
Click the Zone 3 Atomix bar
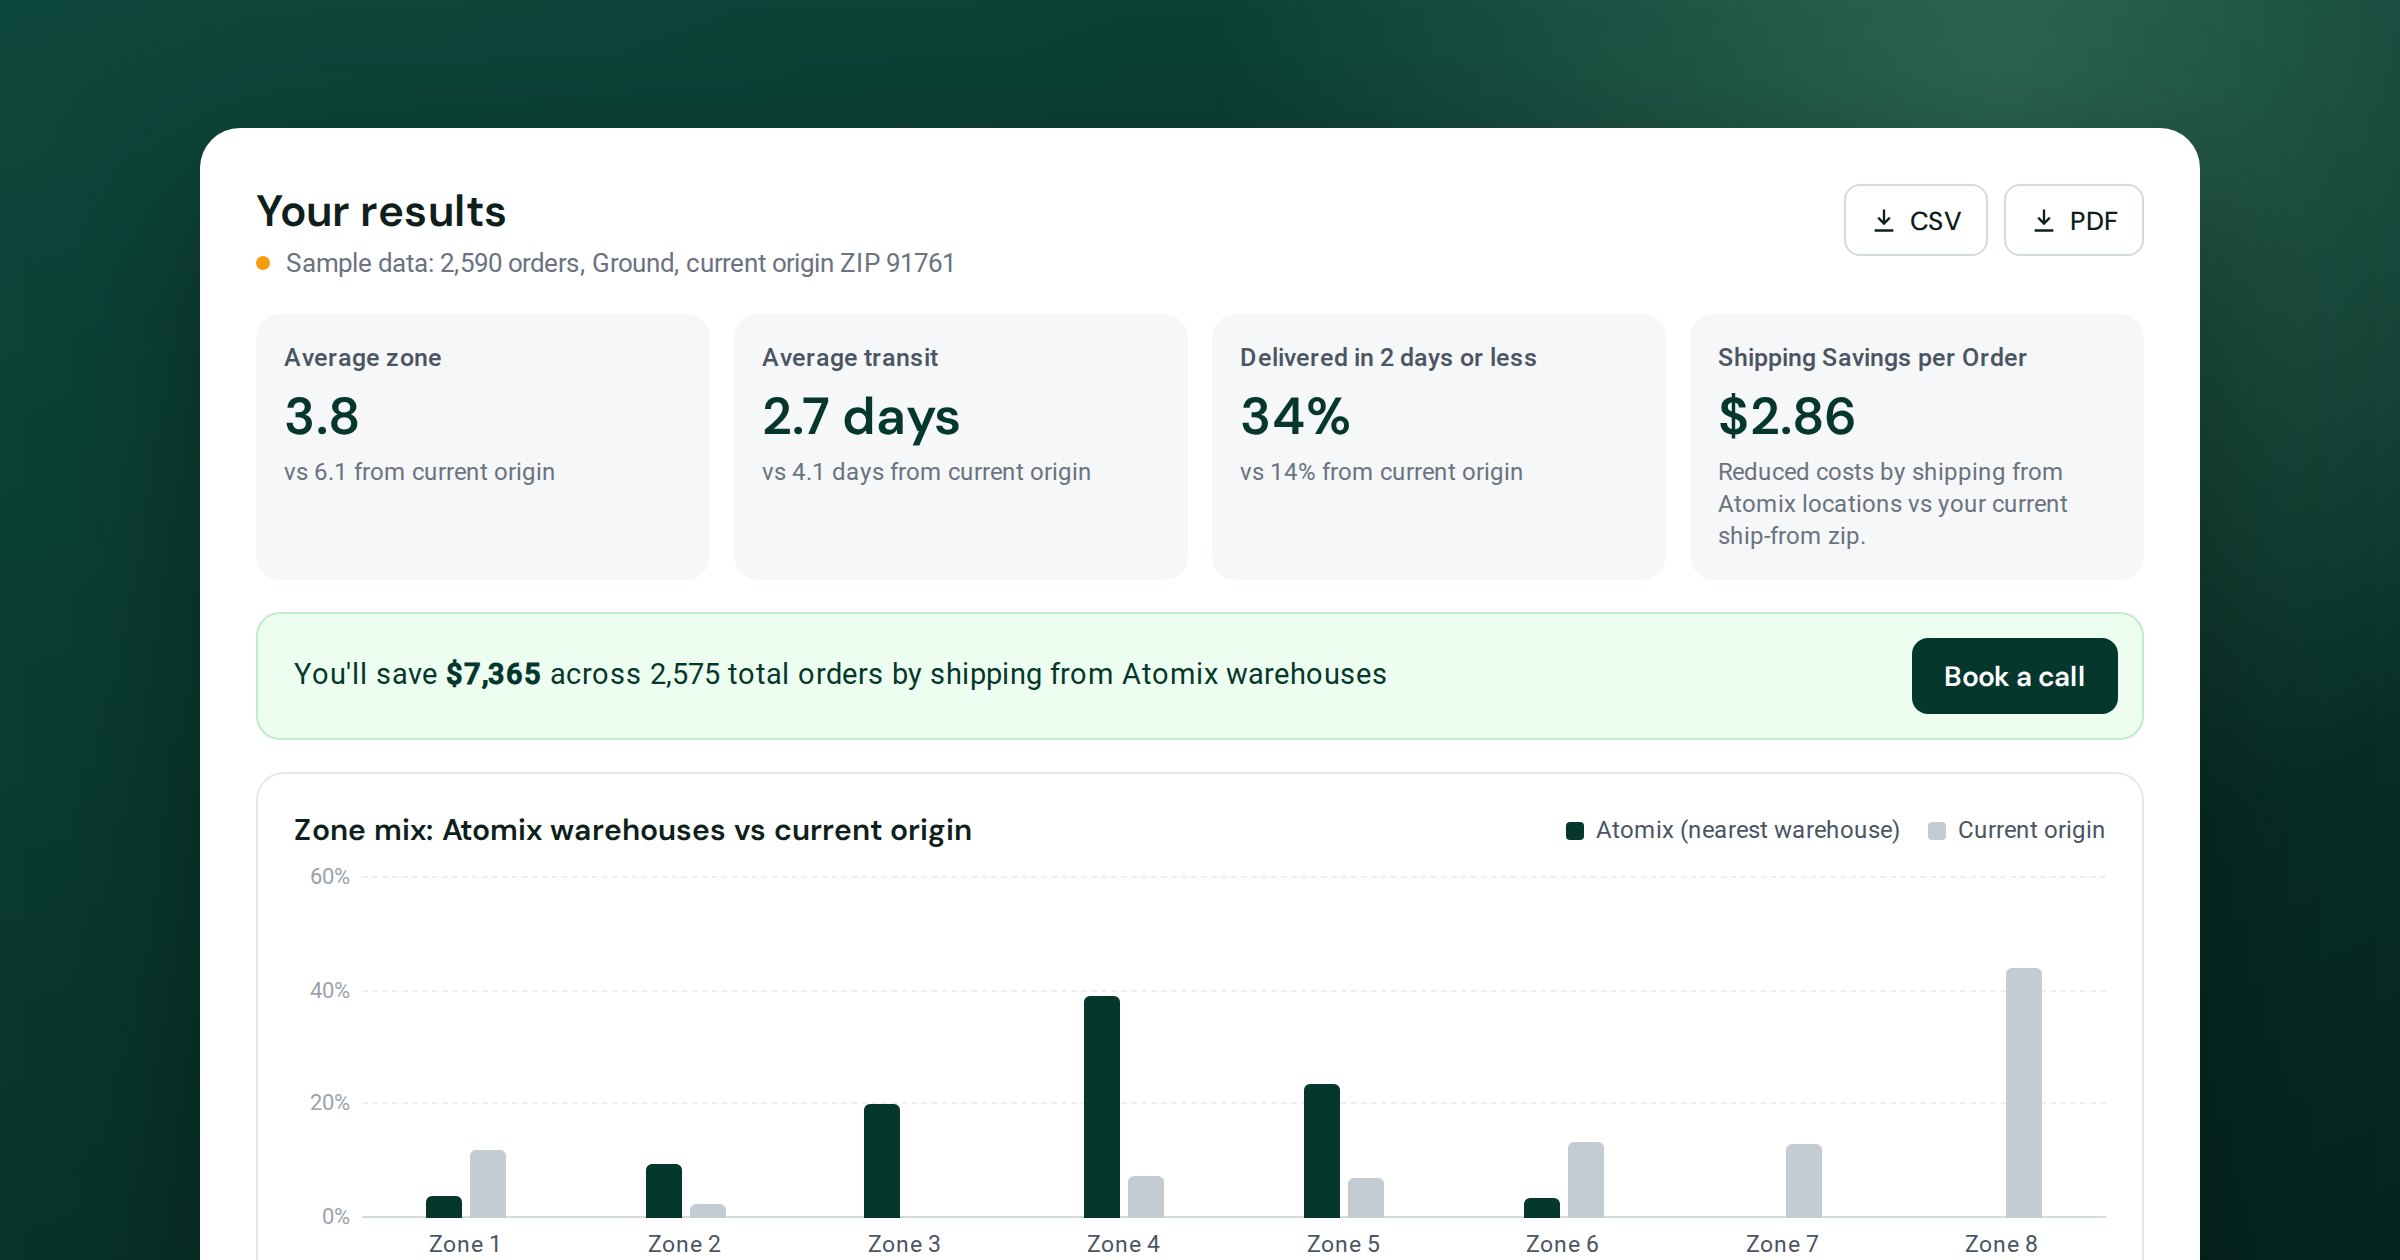882,1160
